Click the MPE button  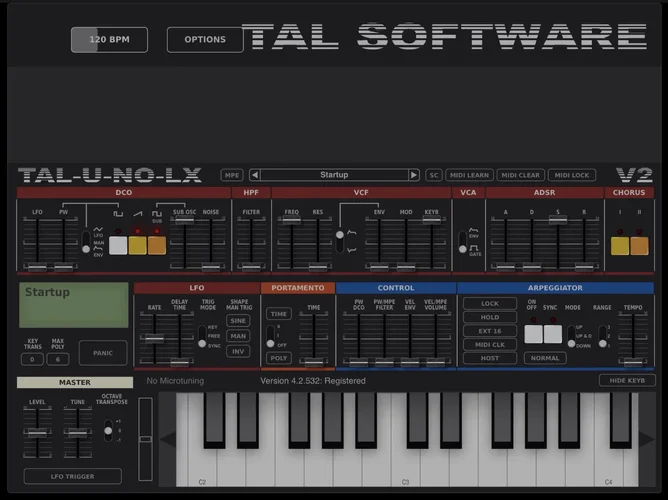(x=232, y=175)
